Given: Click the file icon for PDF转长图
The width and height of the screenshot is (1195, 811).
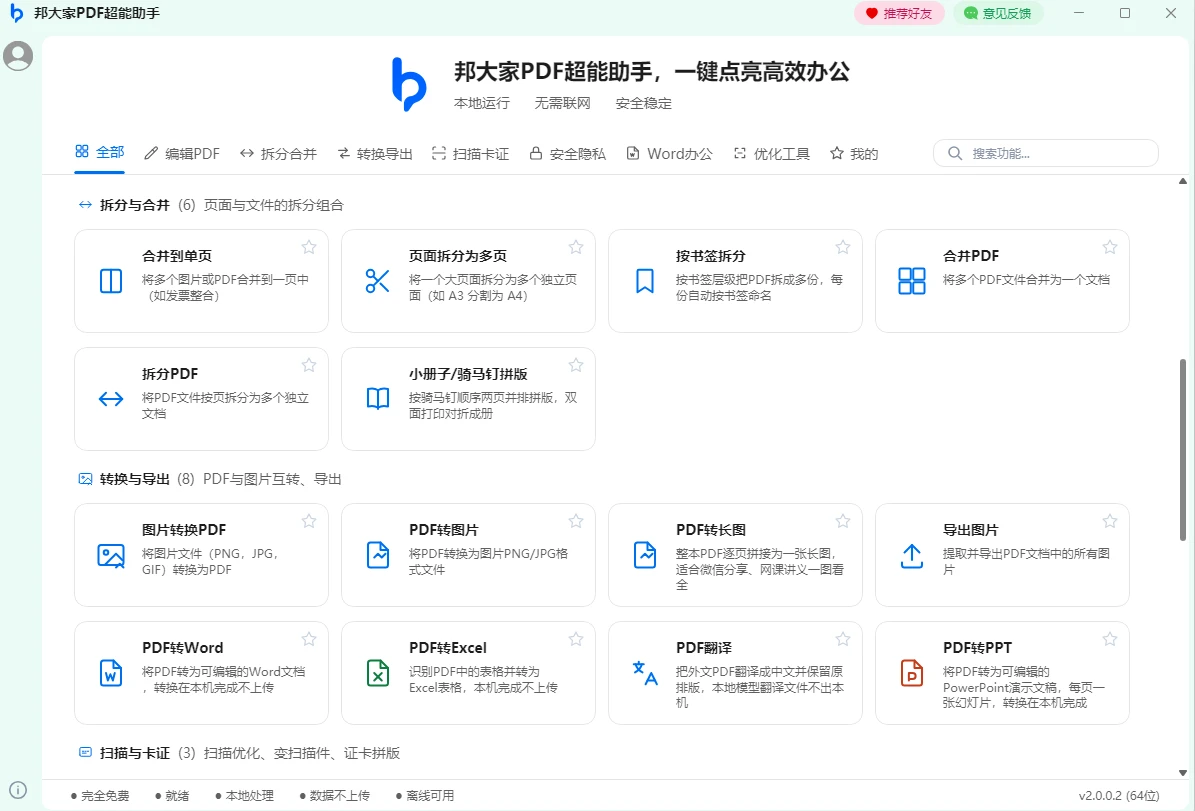Looking at the screenshot, I should click(x=645, y=555).
